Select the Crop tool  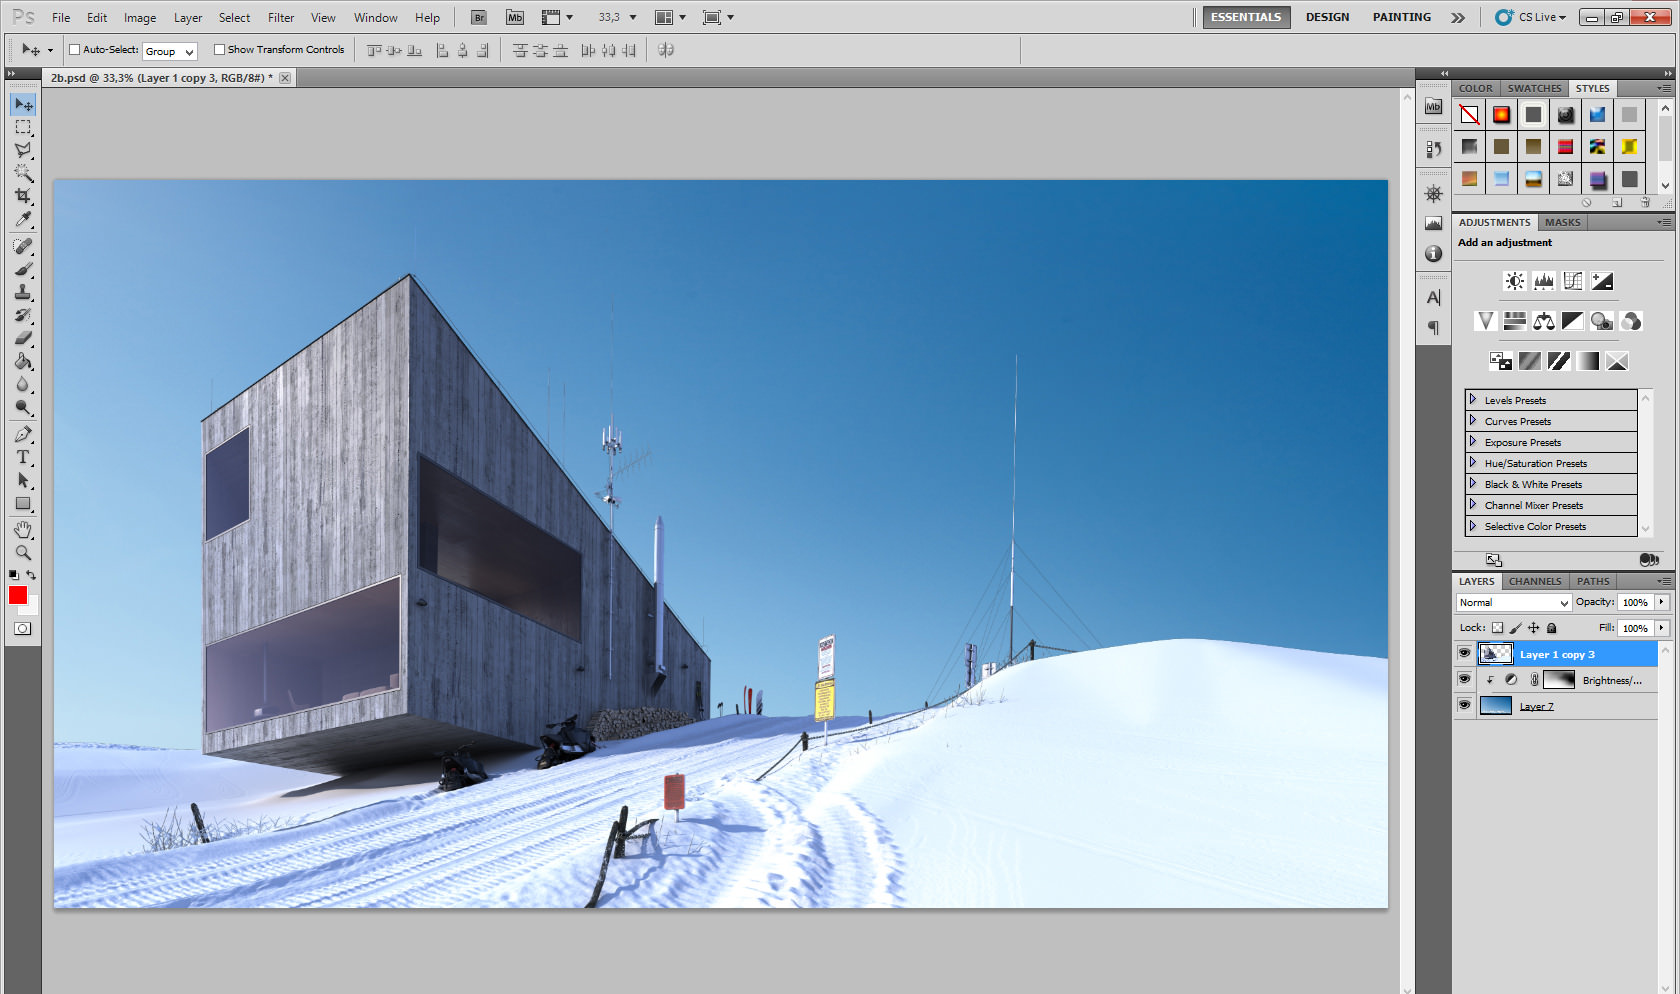23,196
